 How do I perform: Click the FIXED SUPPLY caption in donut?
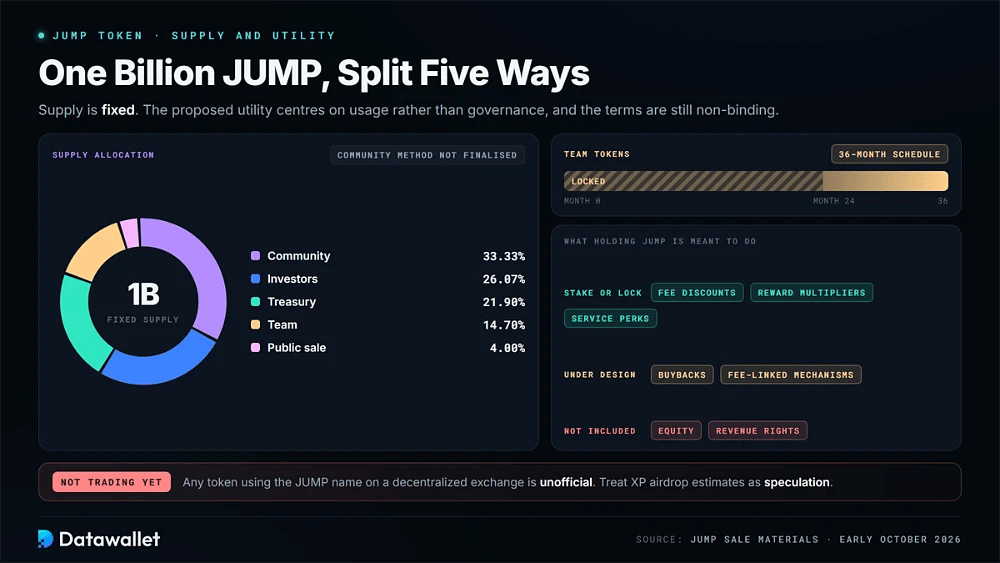click(143, 319)
